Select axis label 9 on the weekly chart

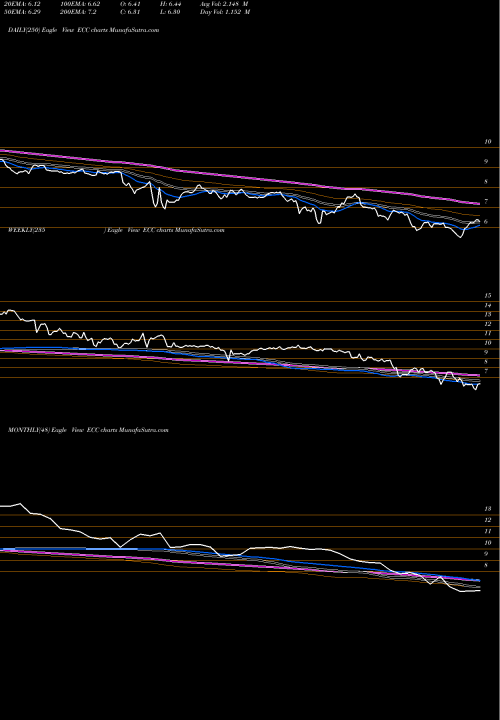click(x=485, y=352)
